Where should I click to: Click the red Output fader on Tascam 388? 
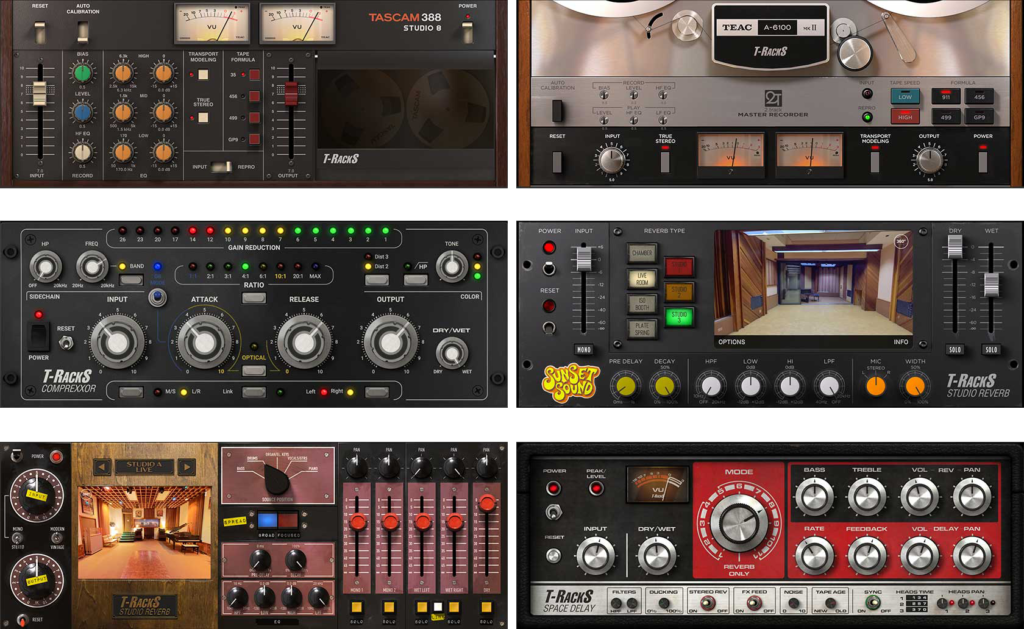(x=291, y=93)
